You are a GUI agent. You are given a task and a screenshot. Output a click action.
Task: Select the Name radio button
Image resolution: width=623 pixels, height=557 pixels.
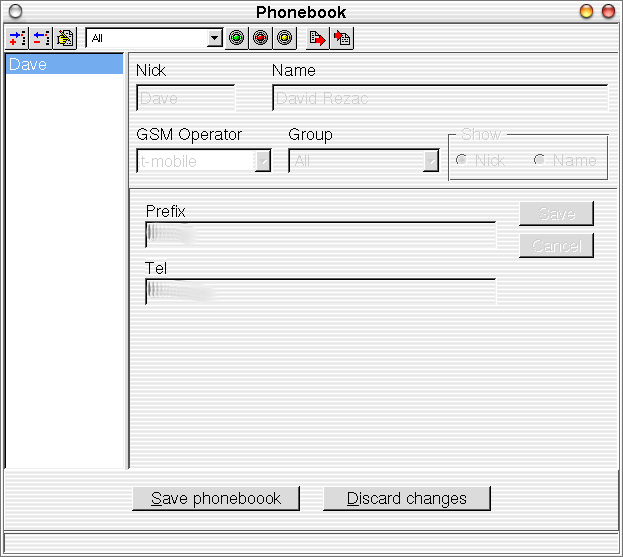pyautogui.click(x=539, y=160)
